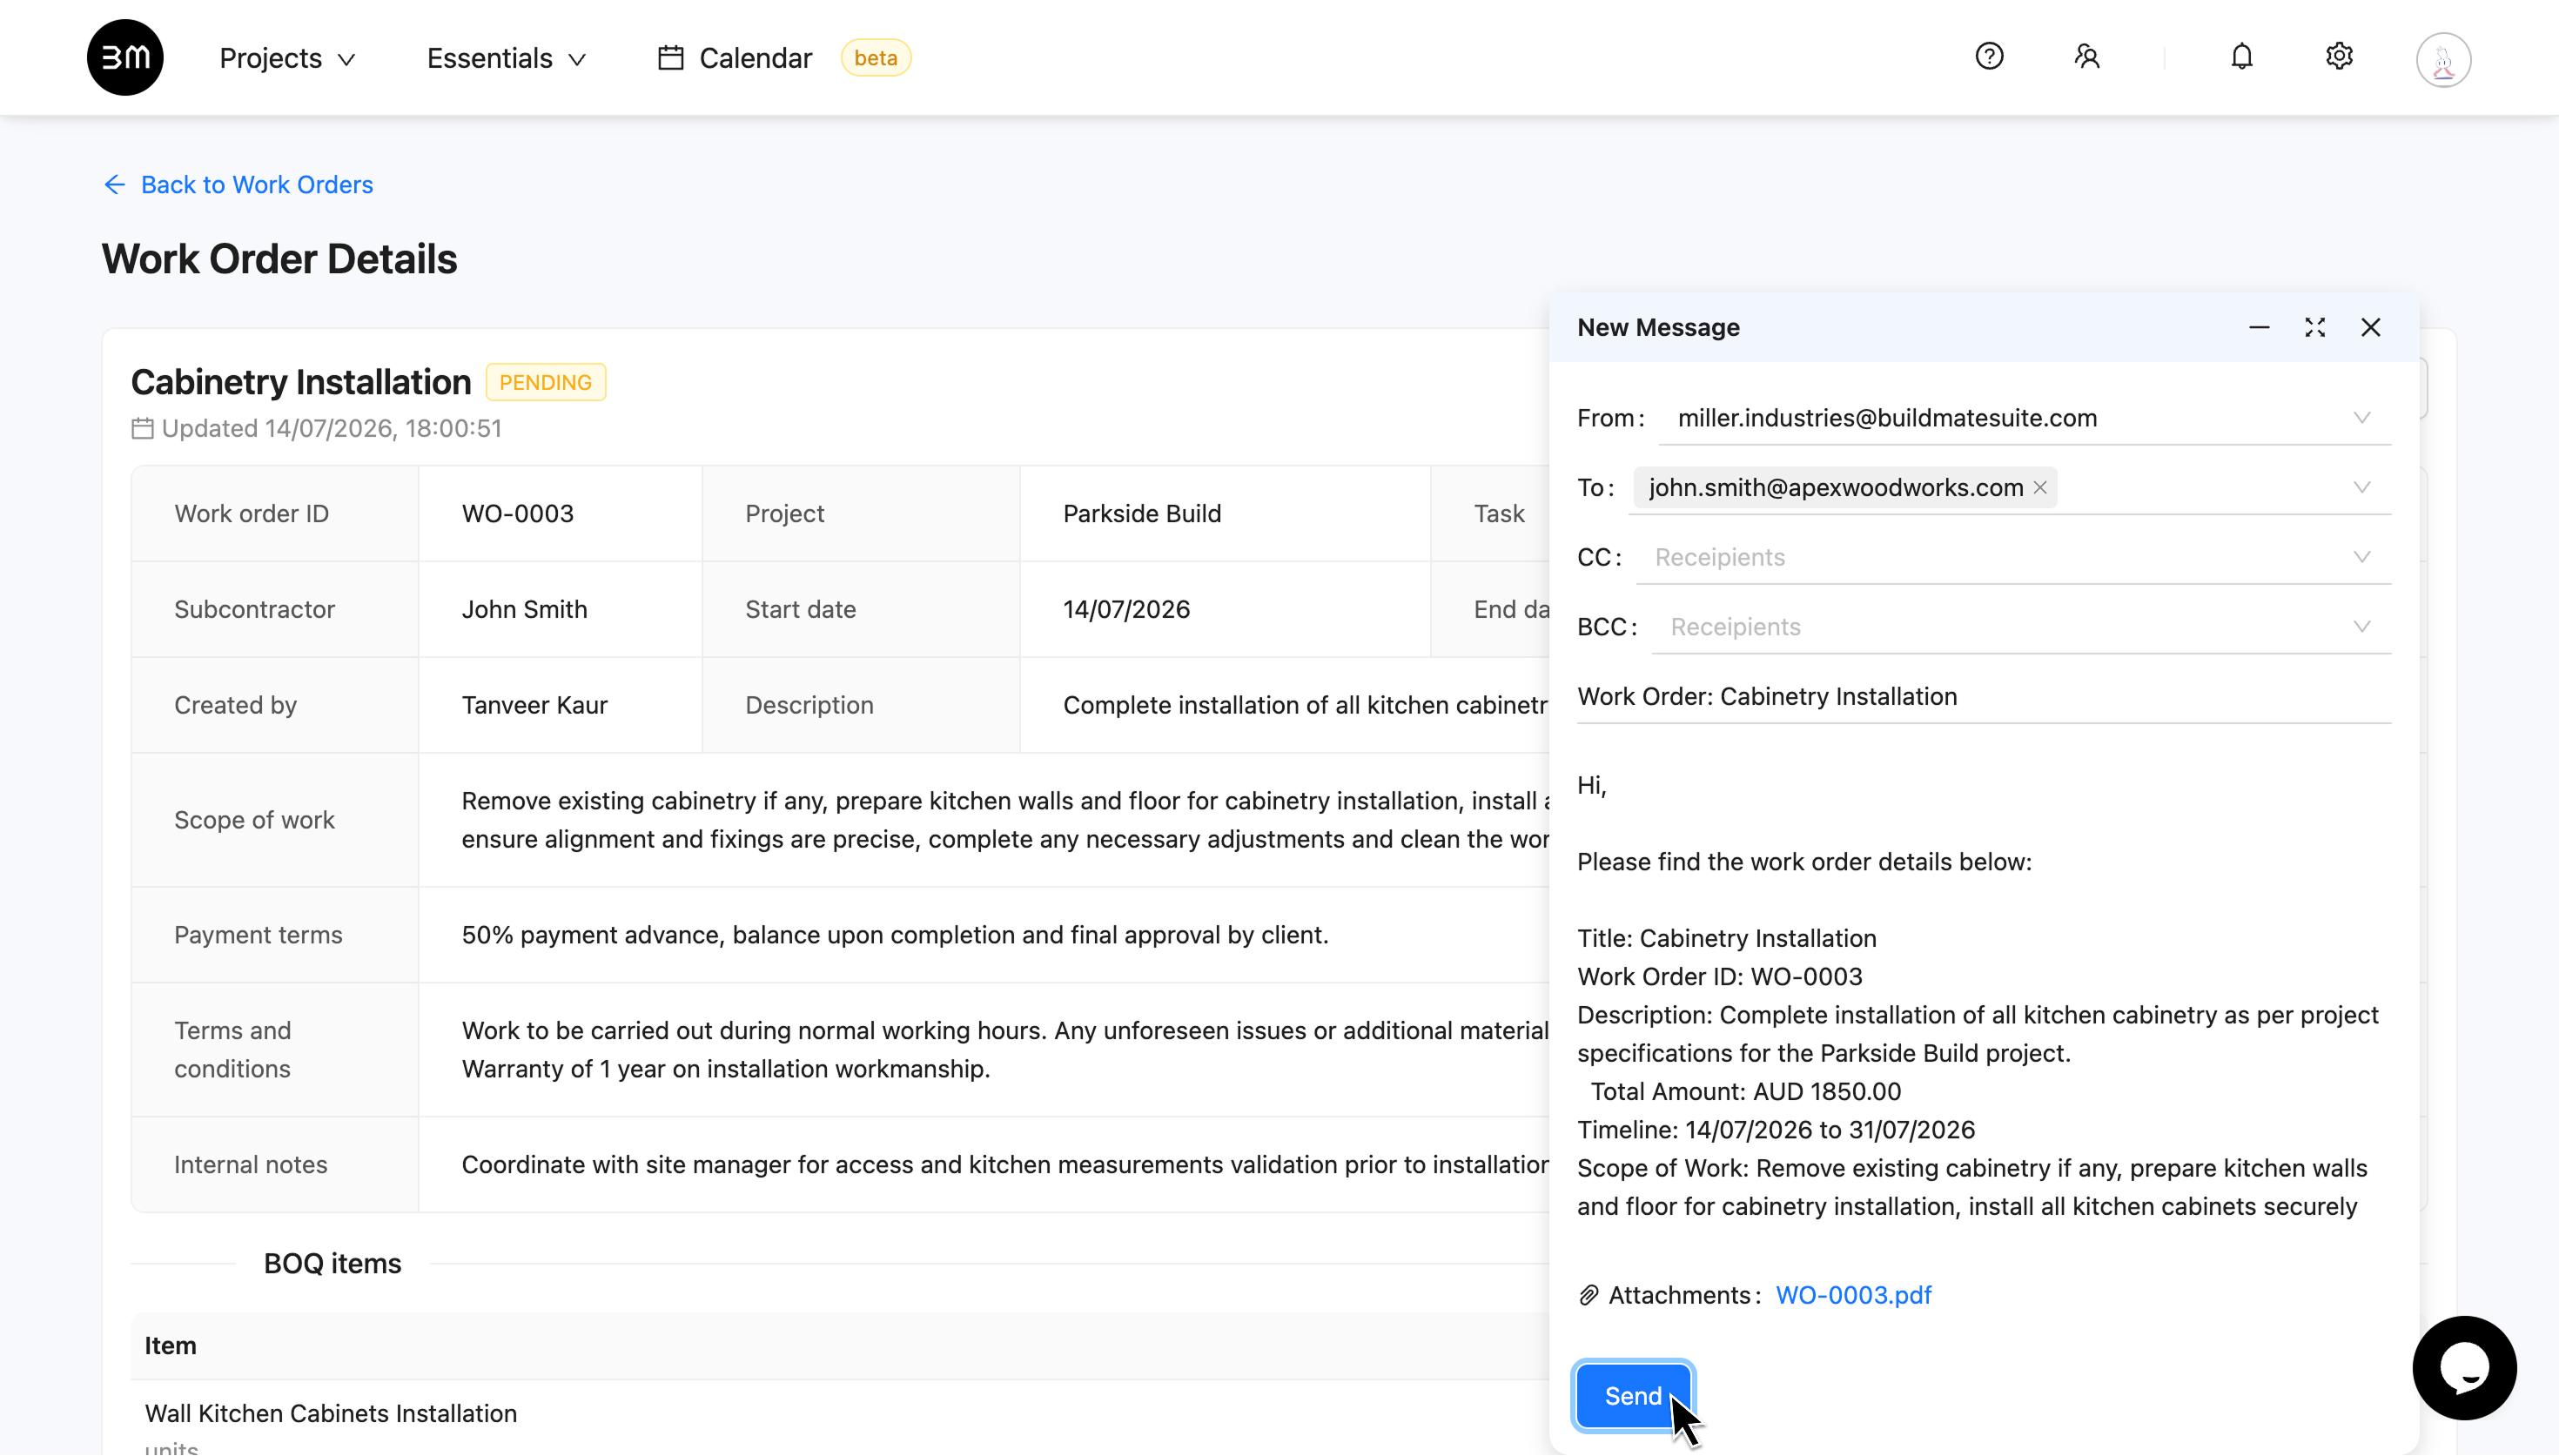Click the Total Amount AUD 1850.00 line
The height and width of the screenshot is (1456, 2559).
pyautogui.click(x=1745, y=1091)
